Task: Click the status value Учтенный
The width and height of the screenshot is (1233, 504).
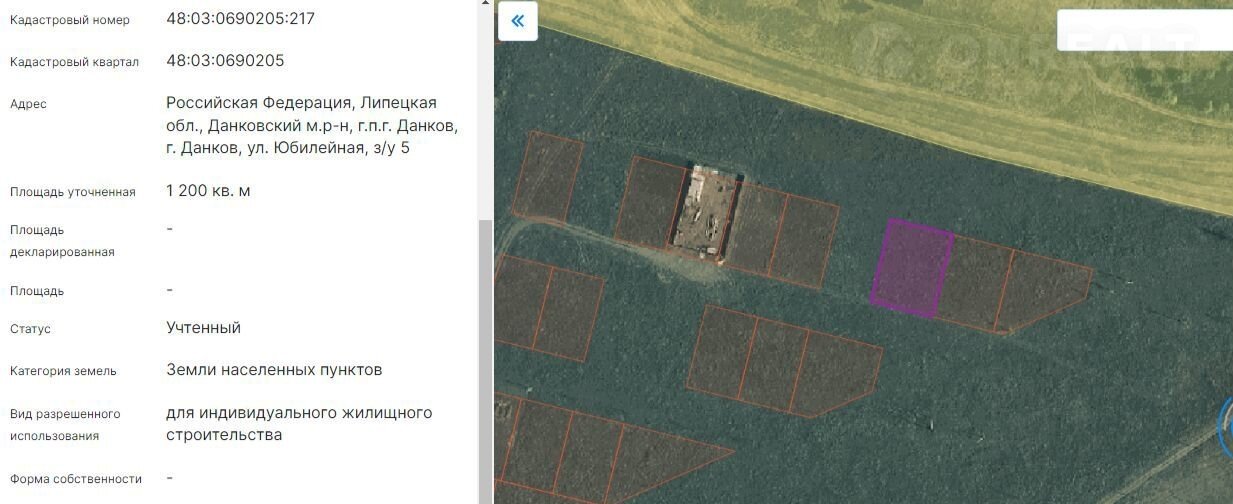Action: [203, 328]
